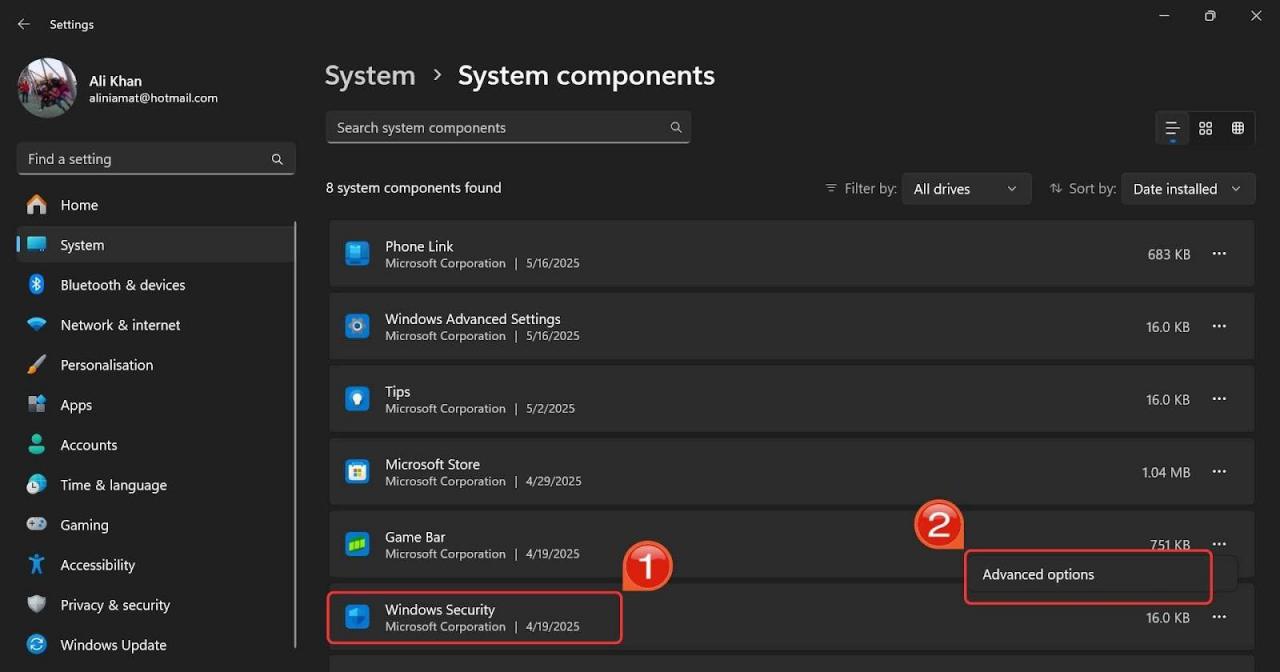The height and width of the screenshot is (672, 1280).
Task: Click the Microsoft Store app icon
Action: (357, 471)
